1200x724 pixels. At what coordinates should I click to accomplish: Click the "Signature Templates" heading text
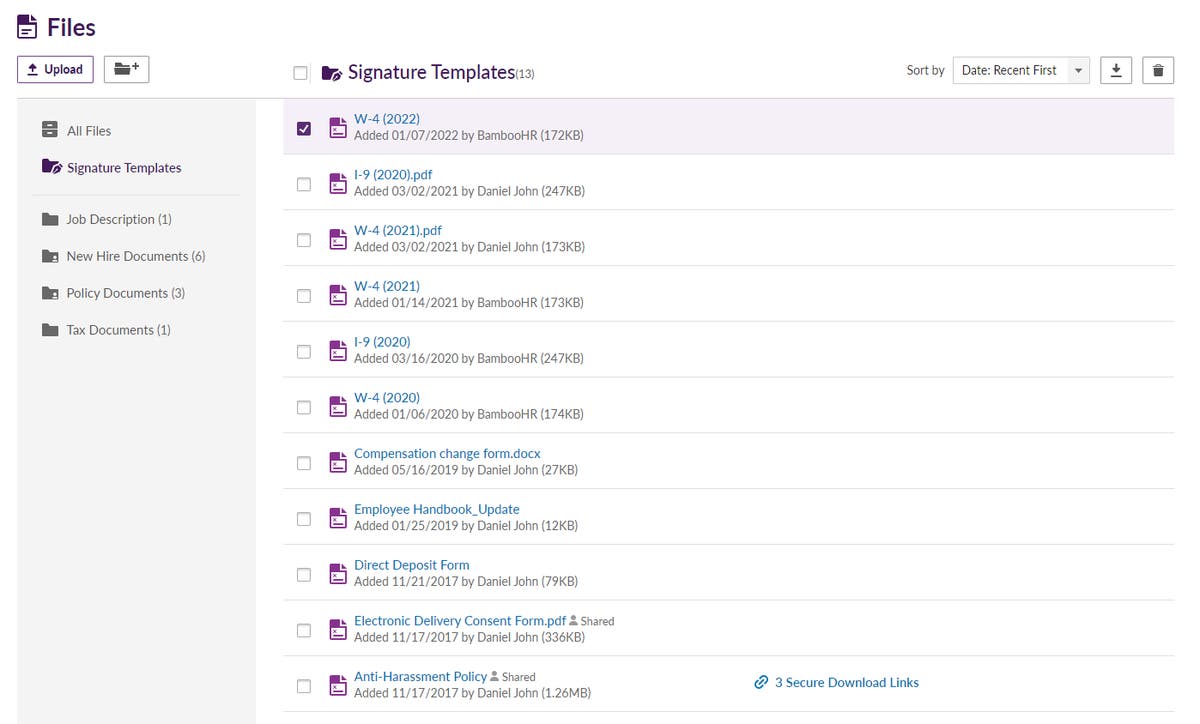coord(431,73)
